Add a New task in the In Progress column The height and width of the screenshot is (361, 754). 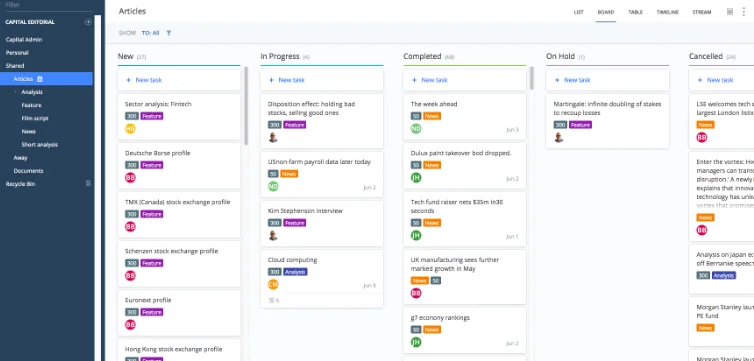[322, 80]
